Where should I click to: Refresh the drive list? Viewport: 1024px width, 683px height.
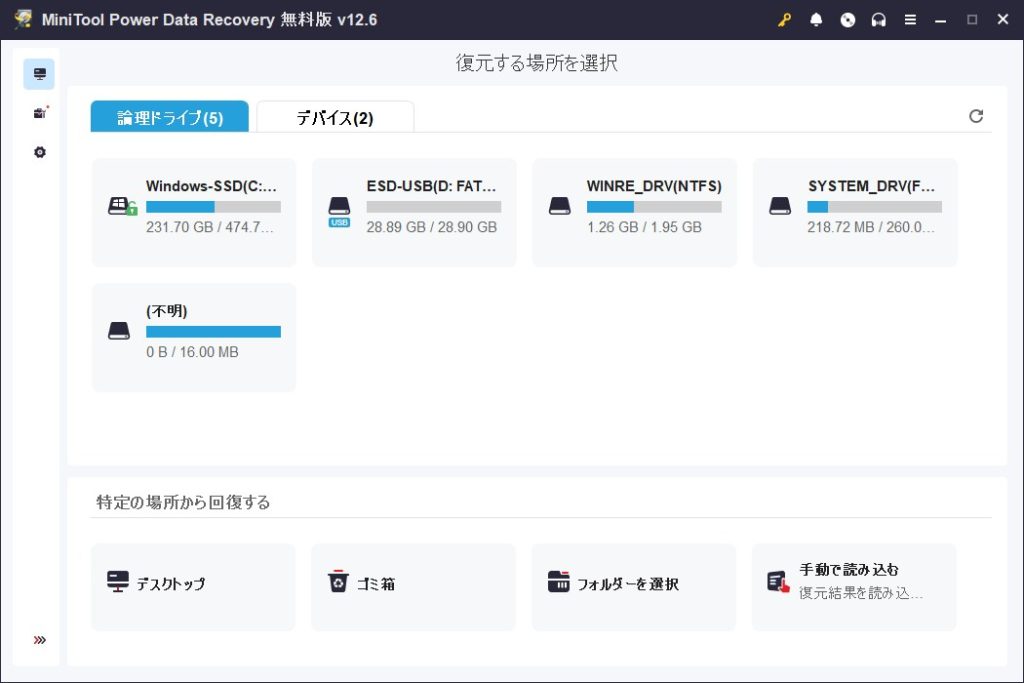pos(976,116)
